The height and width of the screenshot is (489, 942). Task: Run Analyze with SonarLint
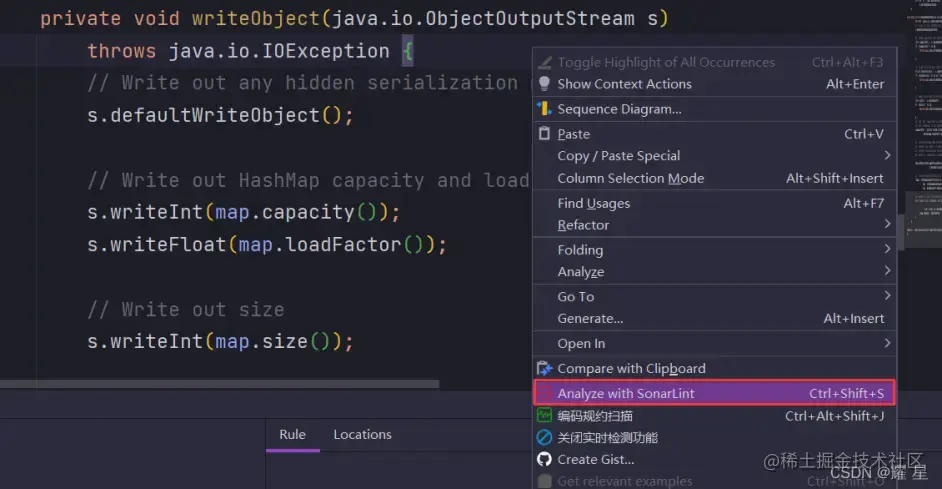714,393
